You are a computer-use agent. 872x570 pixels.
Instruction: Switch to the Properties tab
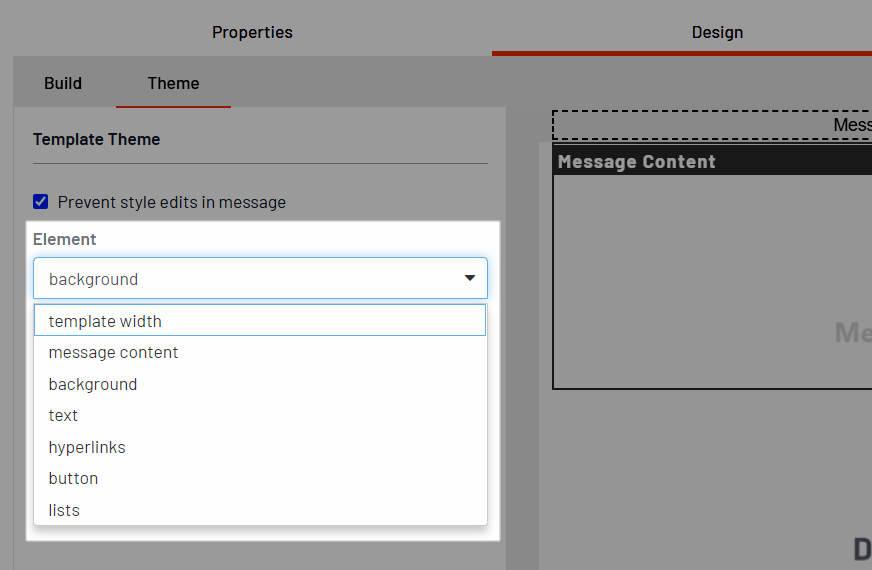pyautogui.click(x=252, y=32)
